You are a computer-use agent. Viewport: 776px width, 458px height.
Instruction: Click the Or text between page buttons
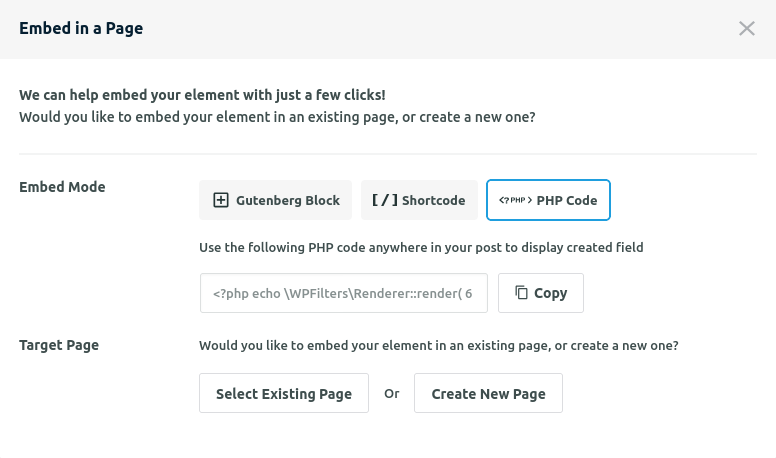(391, 394)
